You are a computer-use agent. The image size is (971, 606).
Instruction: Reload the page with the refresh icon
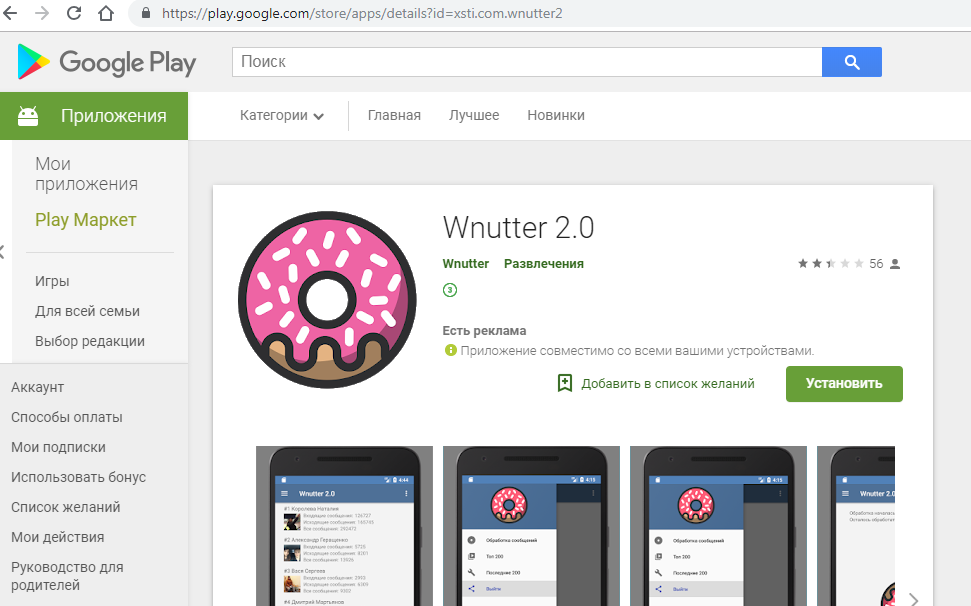[74, 13]
